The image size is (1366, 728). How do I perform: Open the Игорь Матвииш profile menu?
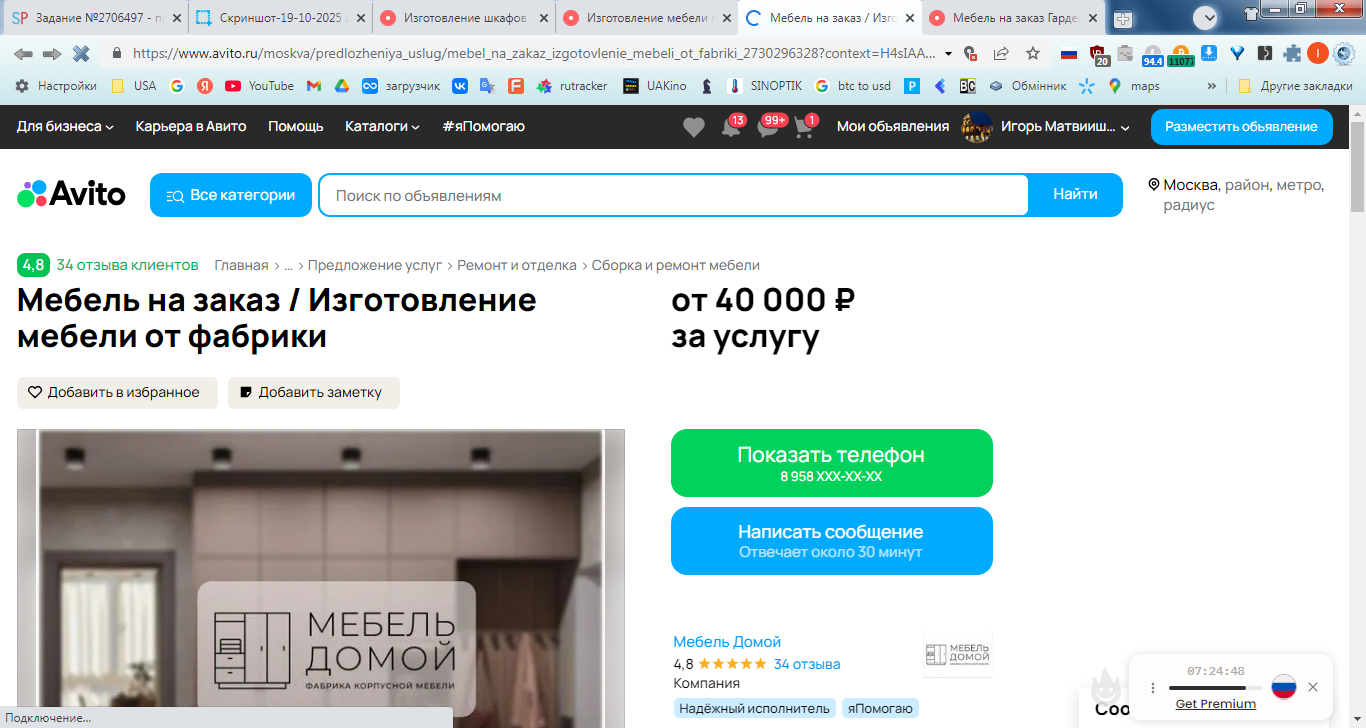point(1046,127)
